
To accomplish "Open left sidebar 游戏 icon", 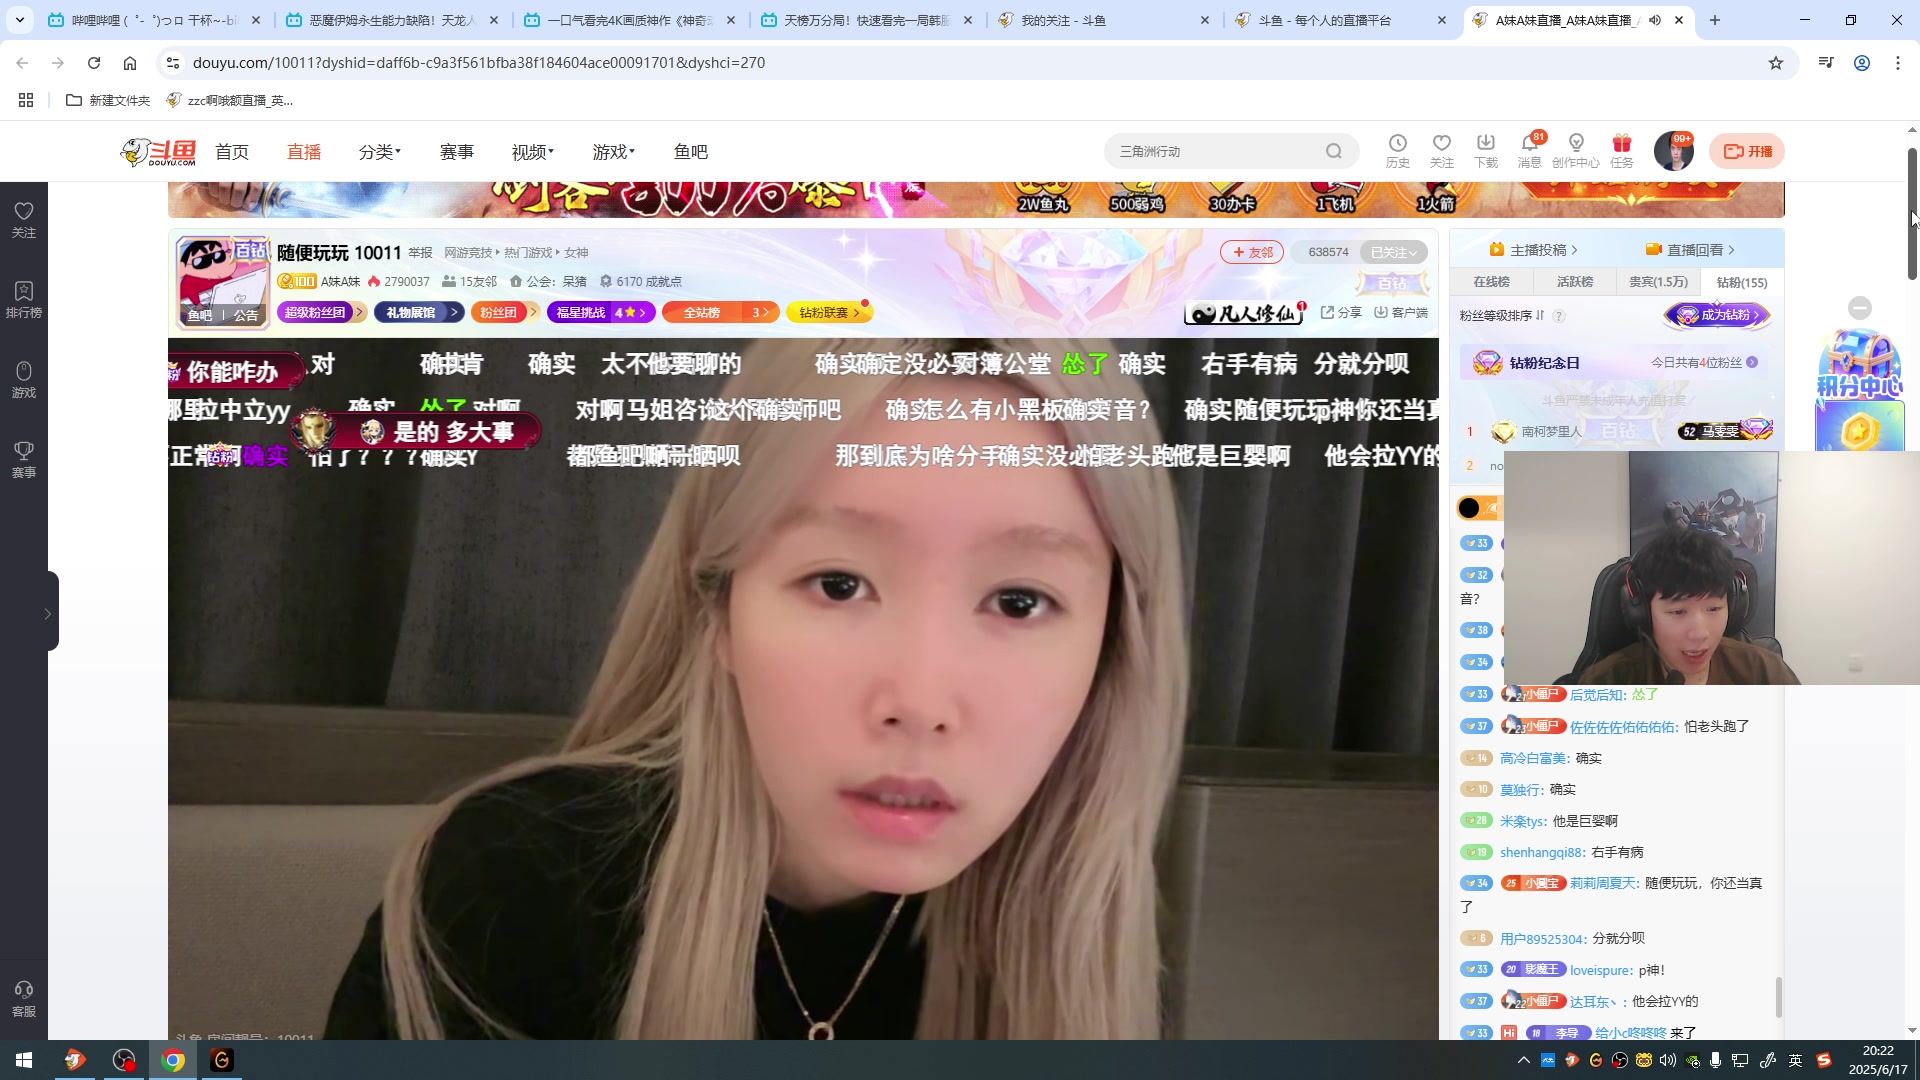I will point(24,380).
